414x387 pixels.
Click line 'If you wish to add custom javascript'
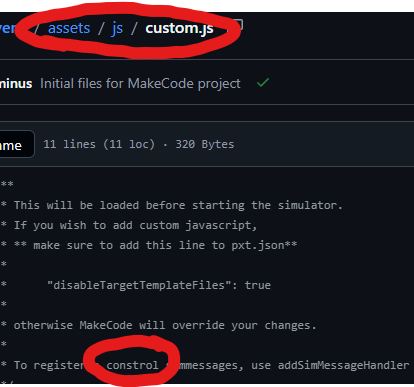(135, 226)
